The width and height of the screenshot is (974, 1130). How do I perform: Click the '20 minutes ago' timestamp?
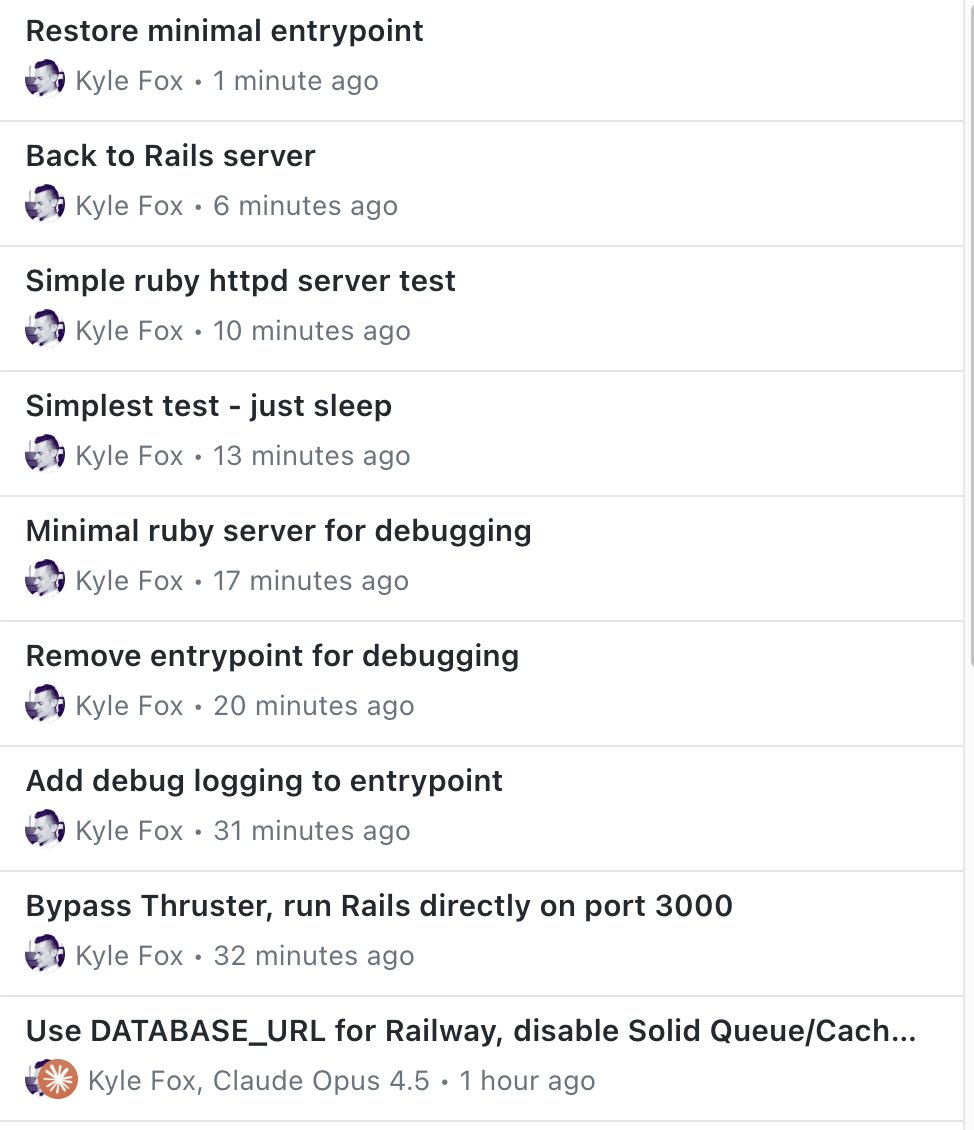[x=314, y=706]
